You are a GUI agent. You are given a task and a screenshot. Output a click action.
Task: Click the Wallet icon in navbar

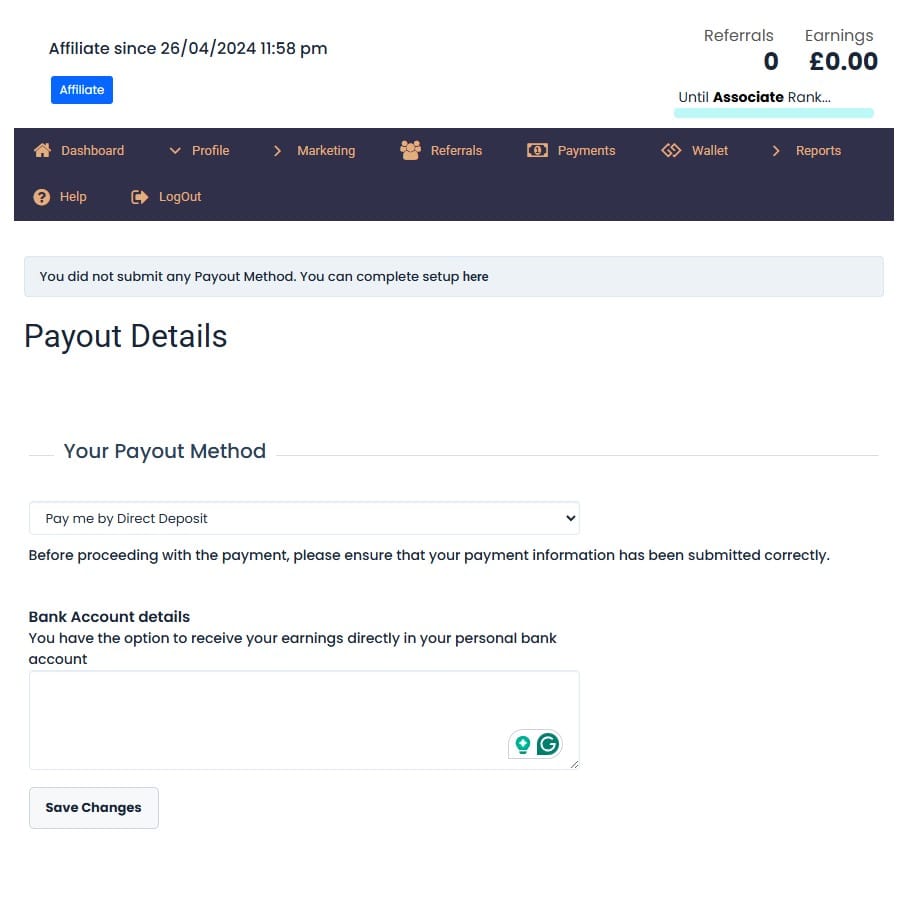(x=671, y=151)
